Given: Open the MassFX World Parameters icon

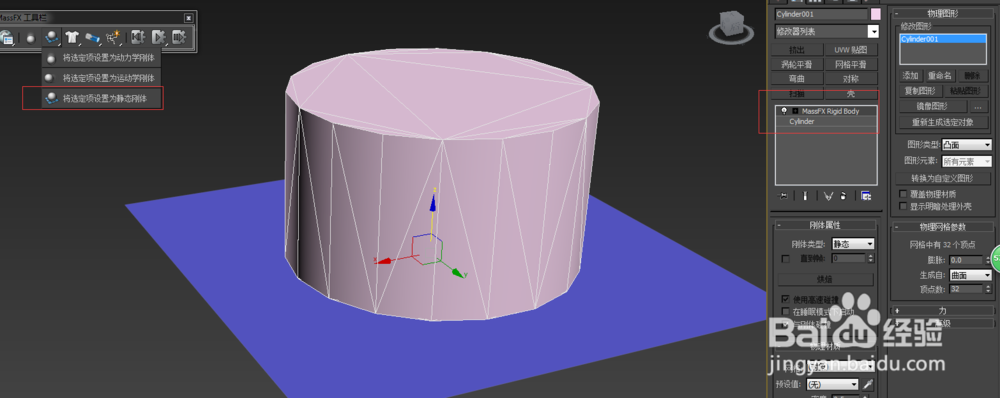Looking at the screenshot, I should tap(6, 38).
